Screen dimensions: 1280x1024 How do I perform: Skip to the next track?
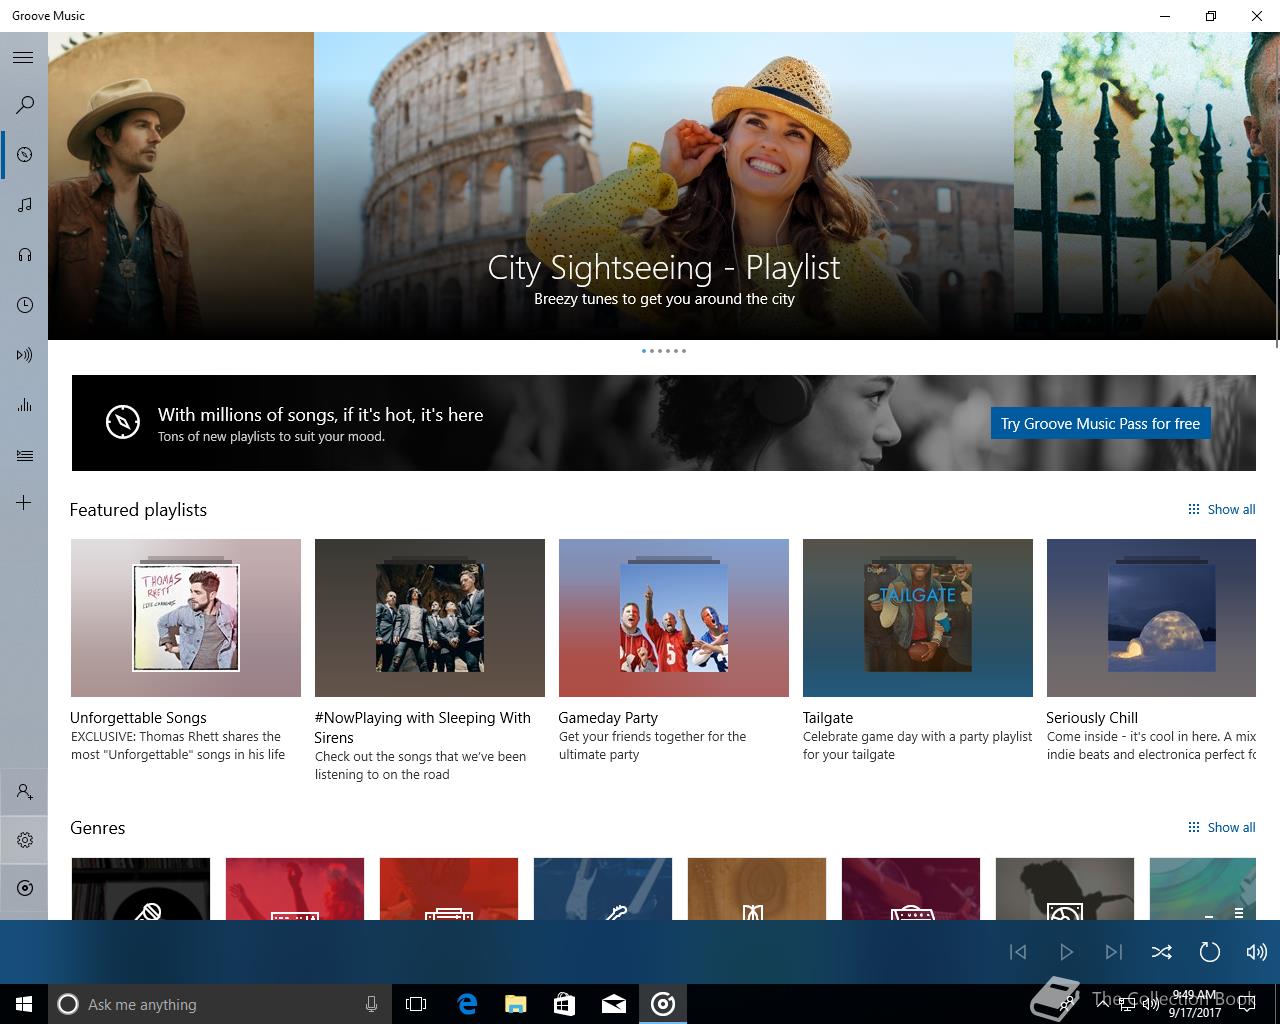point(1113,952)
